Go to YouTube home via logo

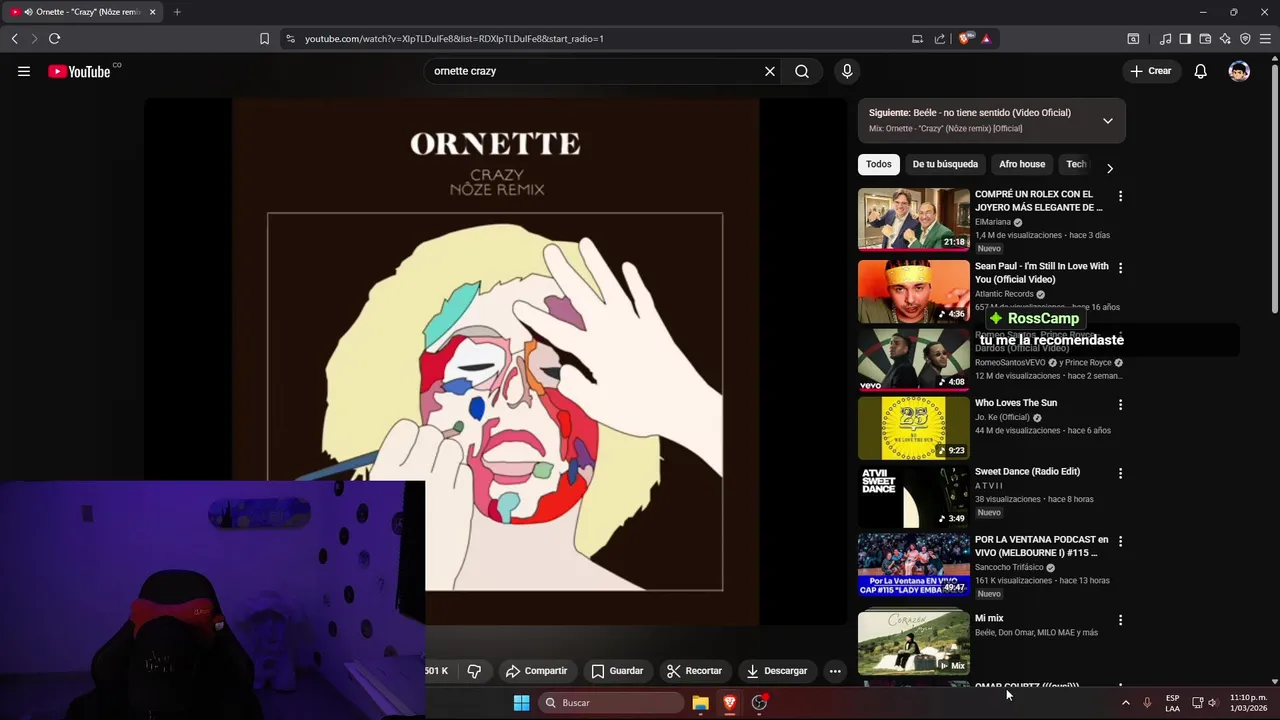pyautogui.click(x=79, y=71)
